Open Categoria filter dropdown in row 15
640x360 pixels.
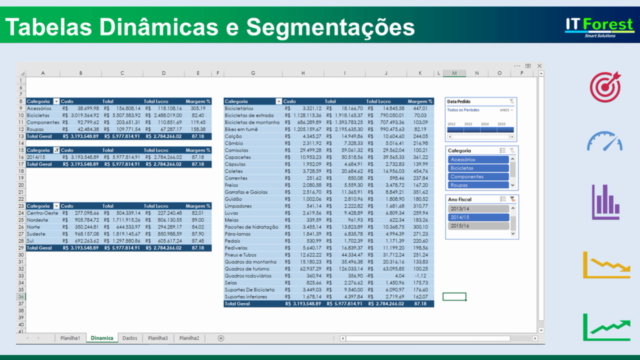(x=56, y=150)
